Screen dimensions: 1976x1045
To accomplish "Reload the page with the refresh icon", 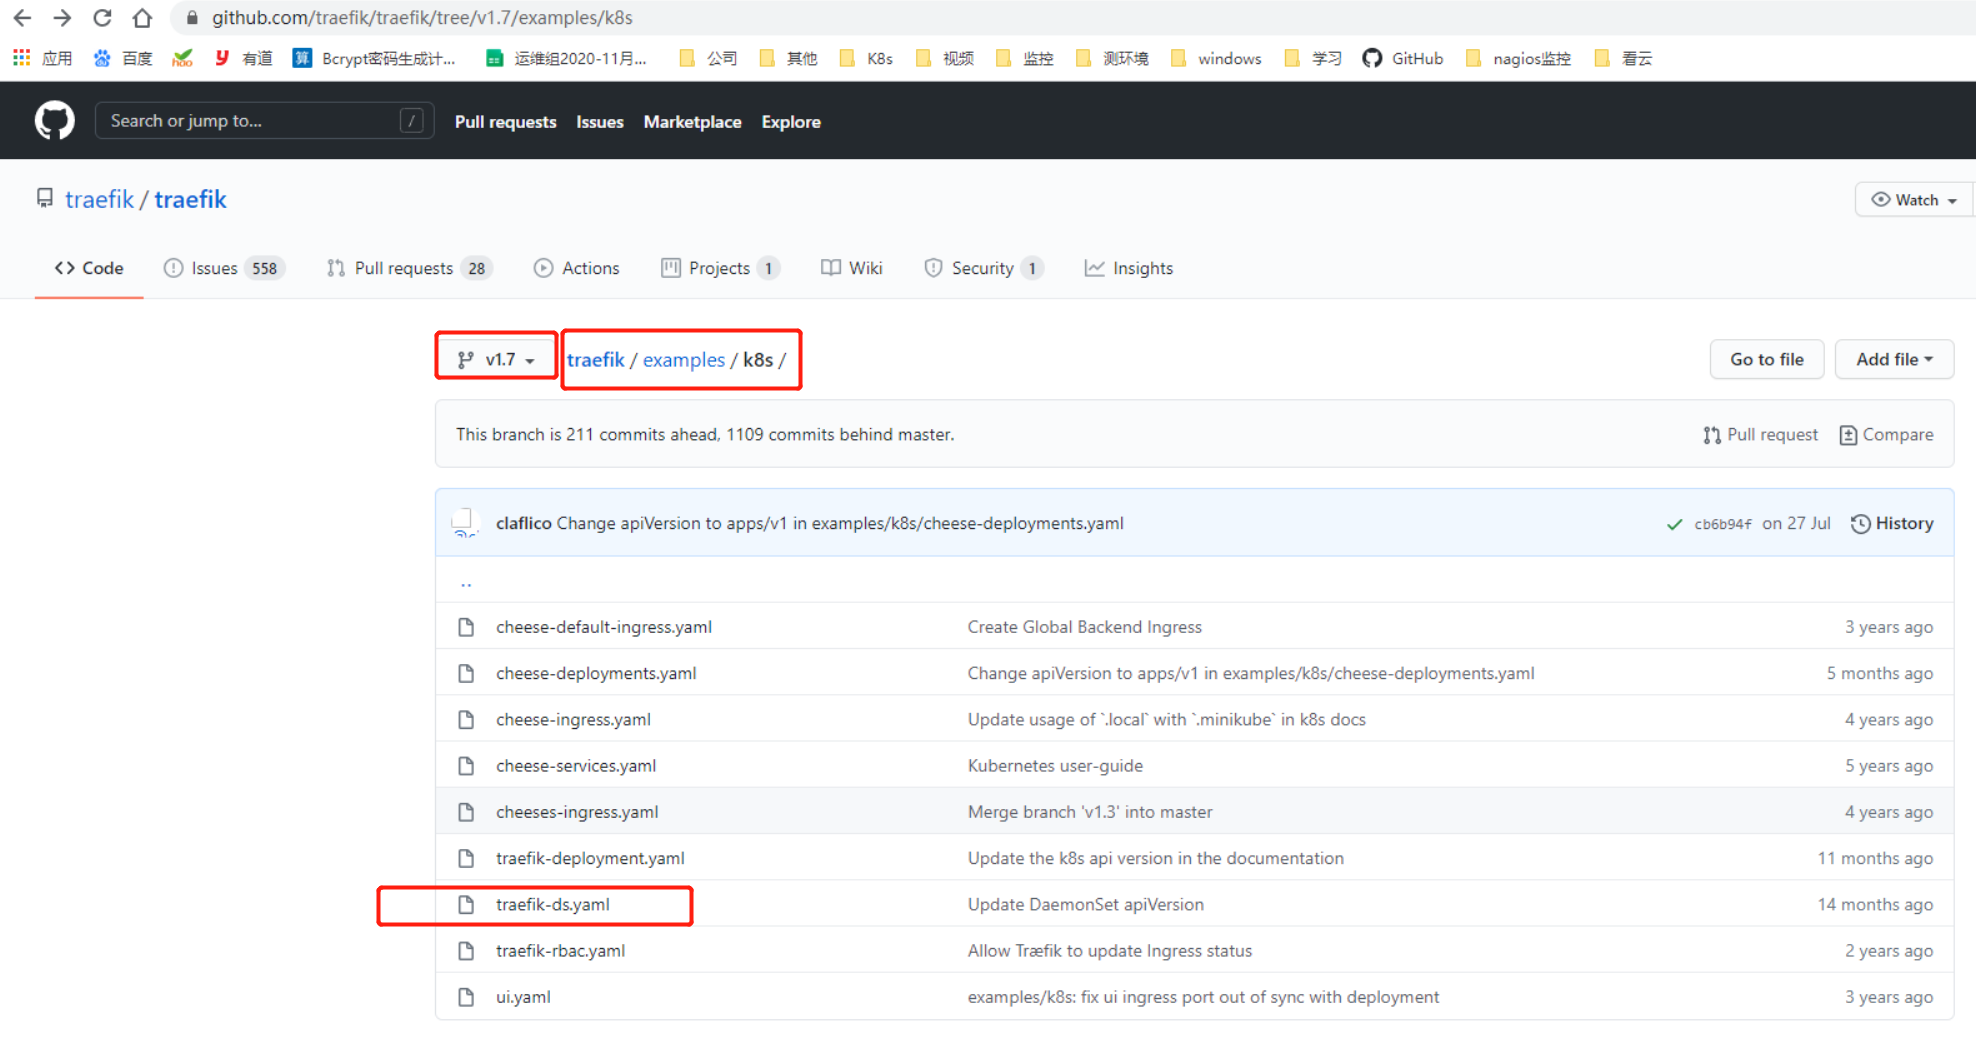I will pyautogui.click(x=102, y=18).
